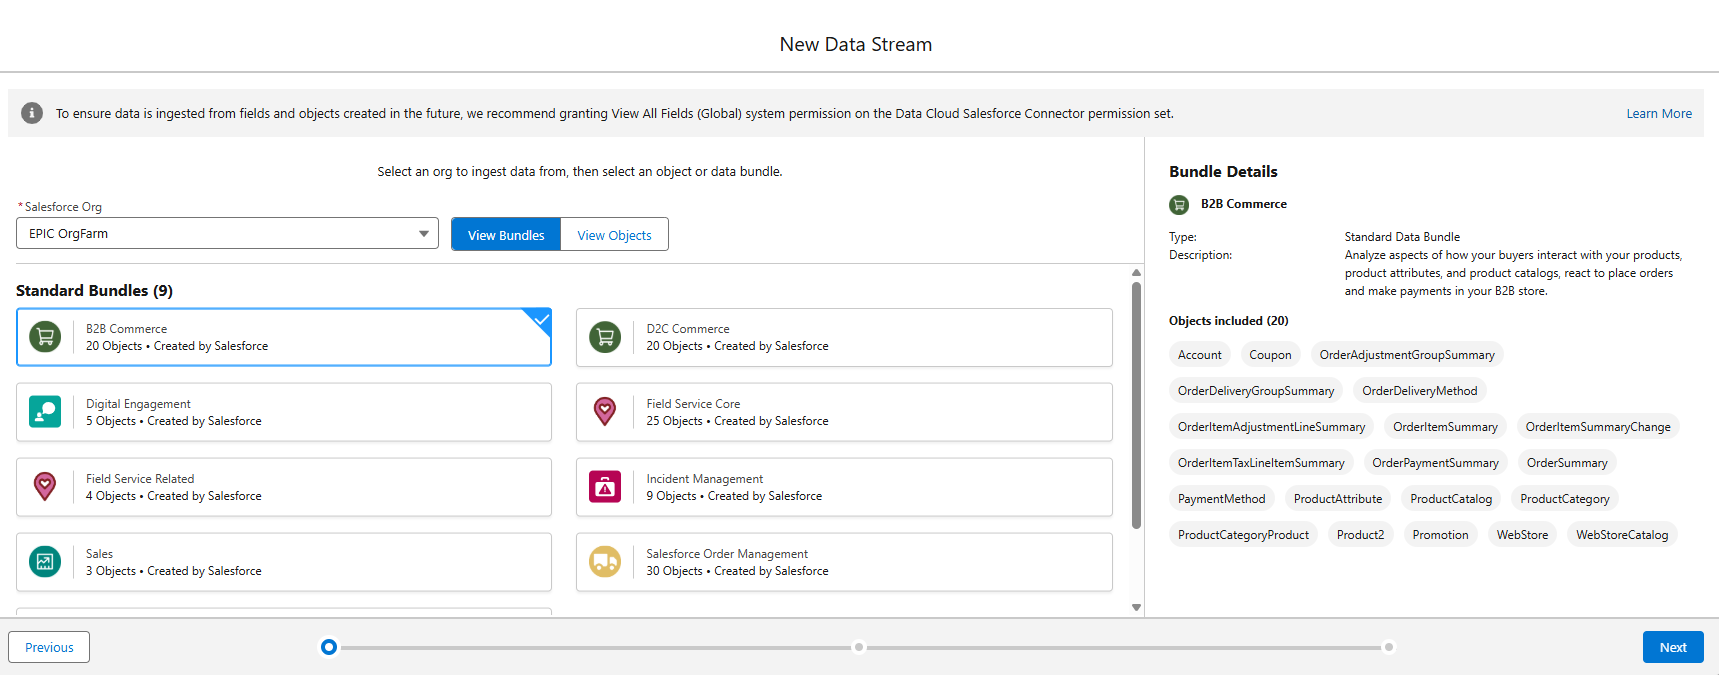Click the OrderItemAdjustmentLineSummary object pill
The image size is (1719, 675).
point(1271,427)
